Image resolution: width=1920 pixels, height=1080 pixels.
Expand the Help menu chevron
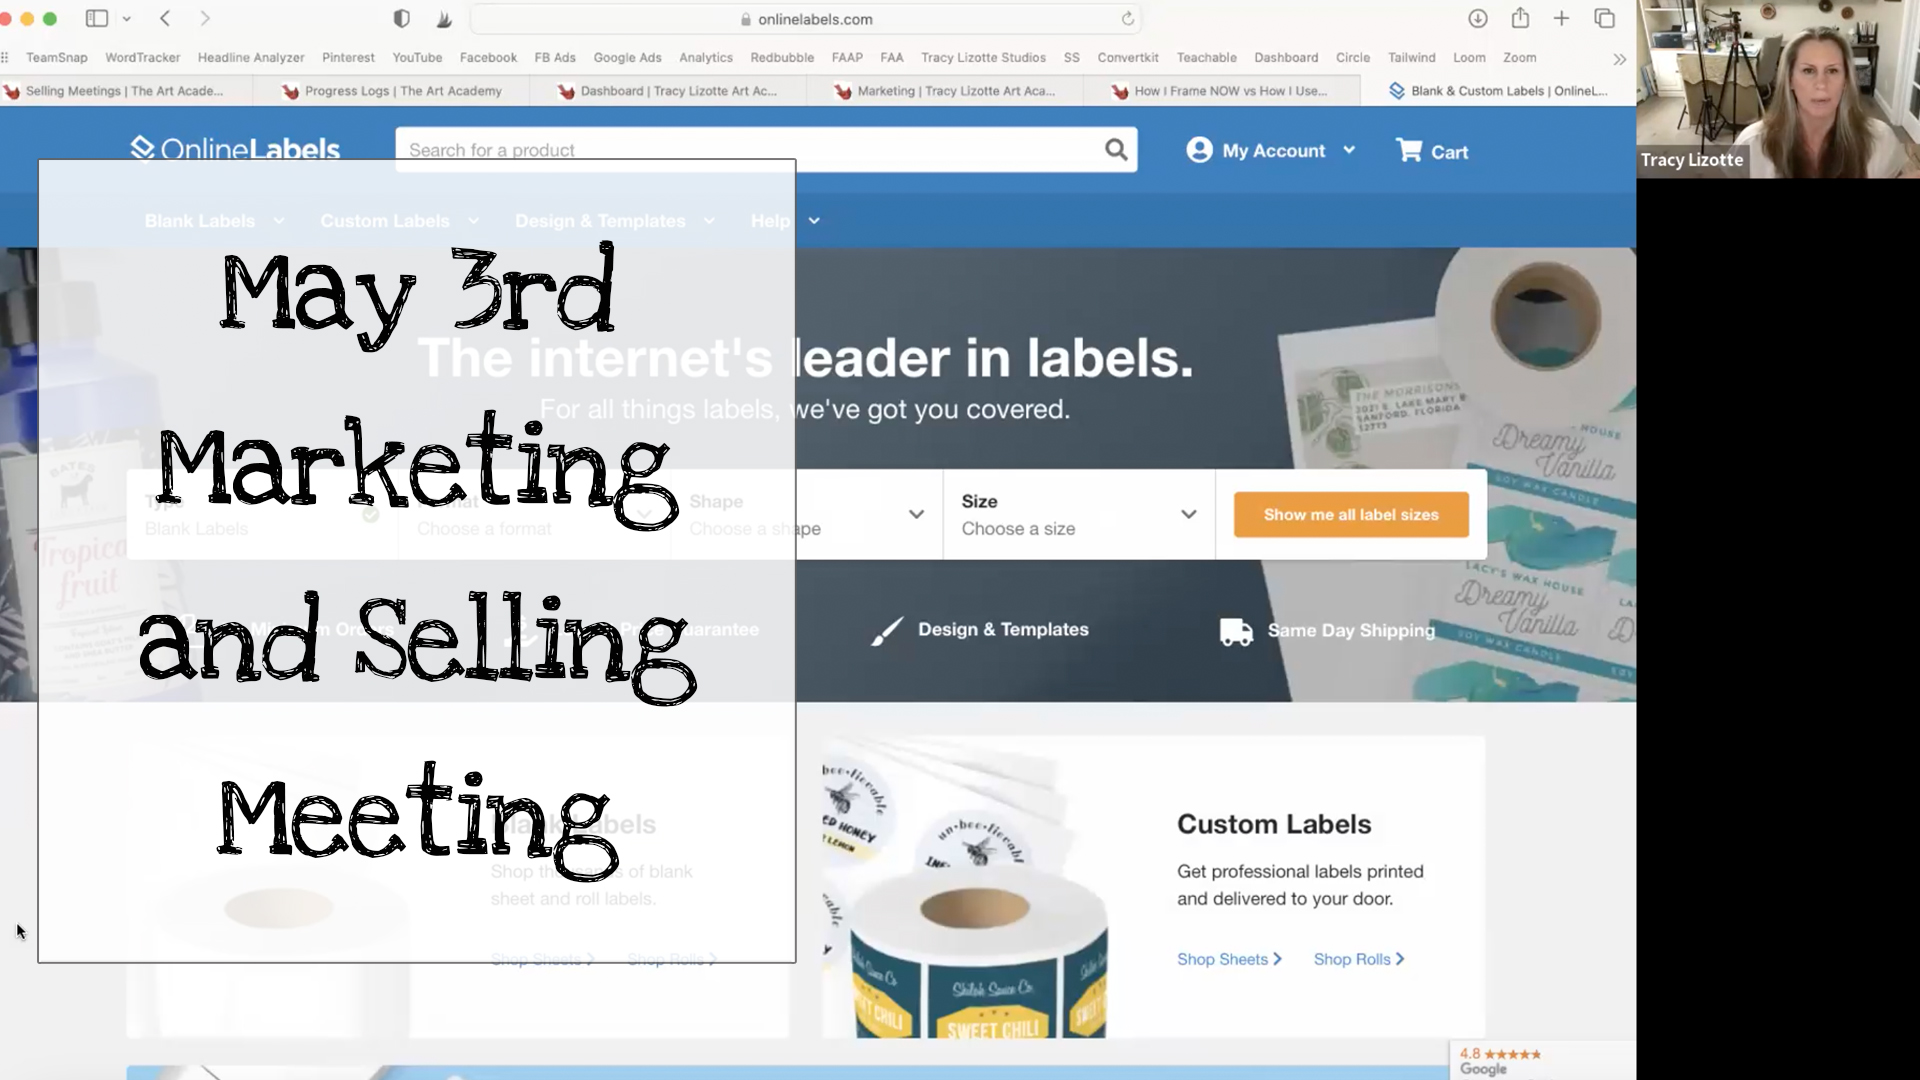[x=814, y=221]
